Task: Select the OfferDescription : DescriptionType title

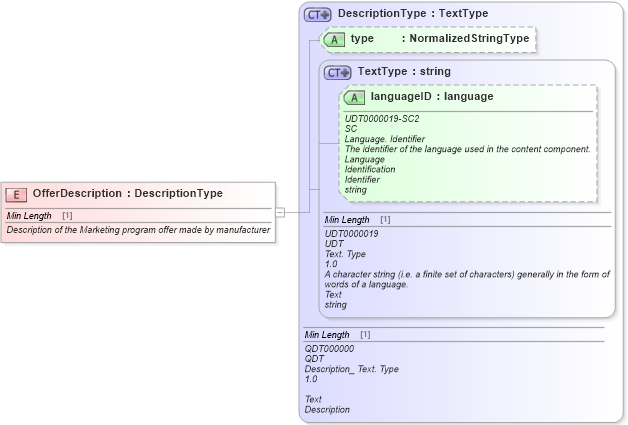Action: (127, 193)
